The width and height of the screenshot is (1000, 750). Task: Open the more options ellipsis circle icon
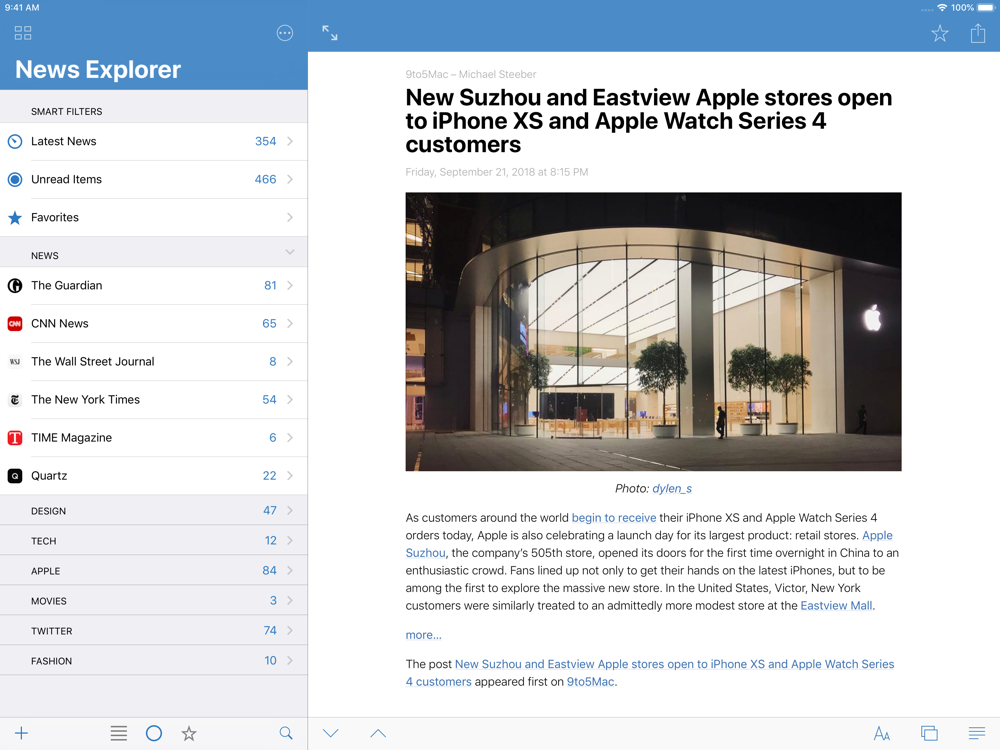(285, 33)
